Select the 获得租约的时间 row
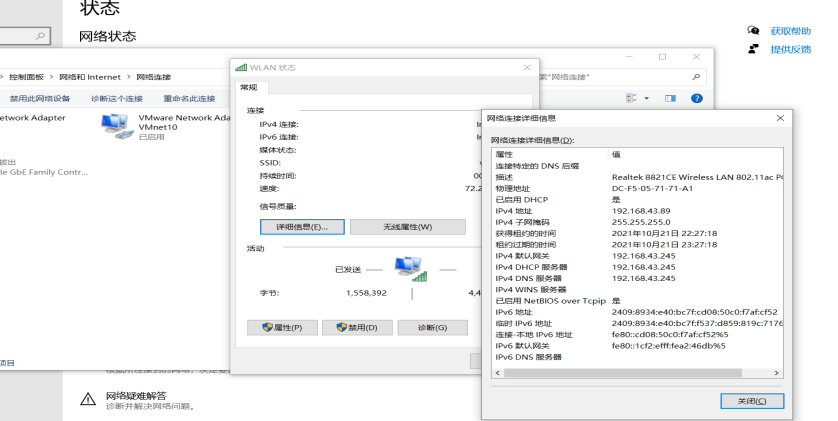The image size is (838, 421). pos(638,233)
